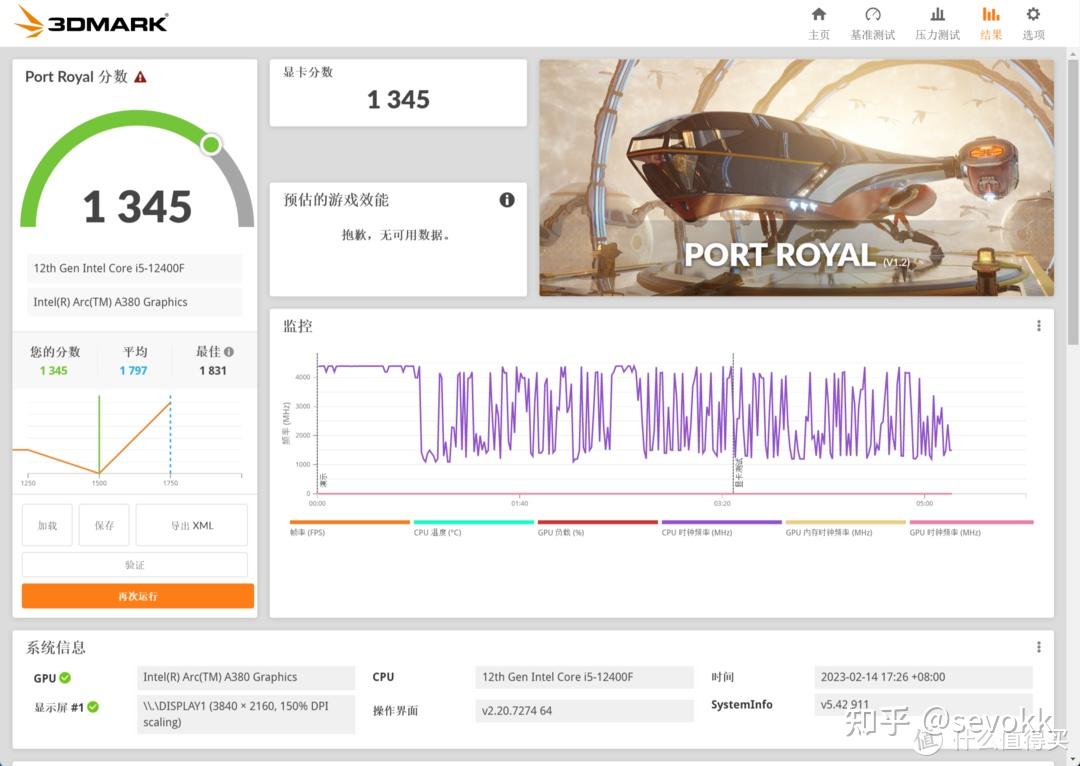This screenshot has width=1080, height=766.
Task: Click the info icon next to 最佳
Action: coord(229,351)
